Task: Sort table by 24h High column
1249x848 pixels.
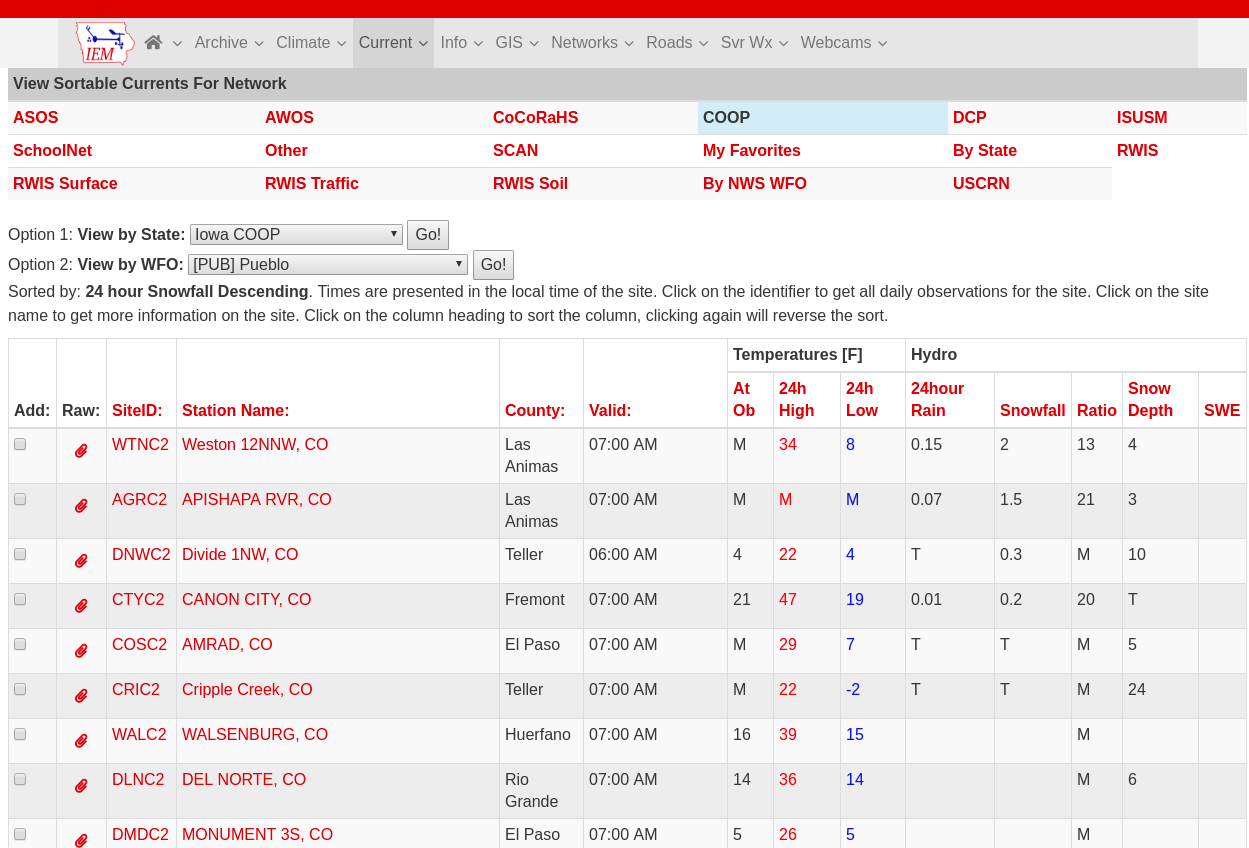Action: (x=797, y=399)
